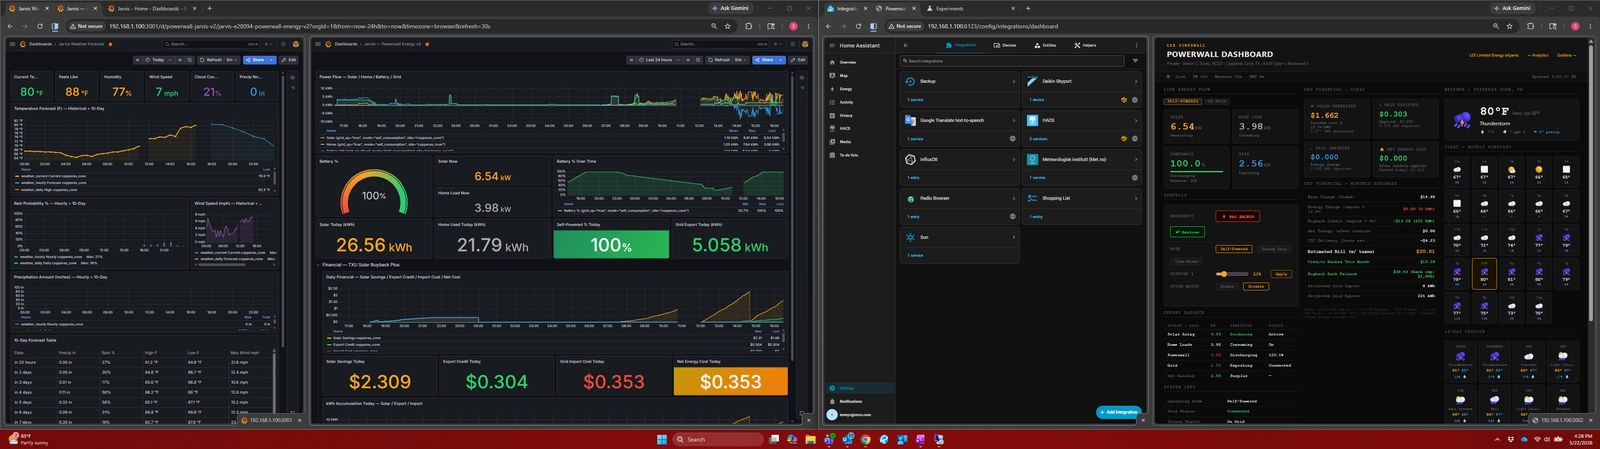The height and width of the screenshot is (449, 1600).
Task: Open Last 24 hours time range picker
Action: [660, 60]
